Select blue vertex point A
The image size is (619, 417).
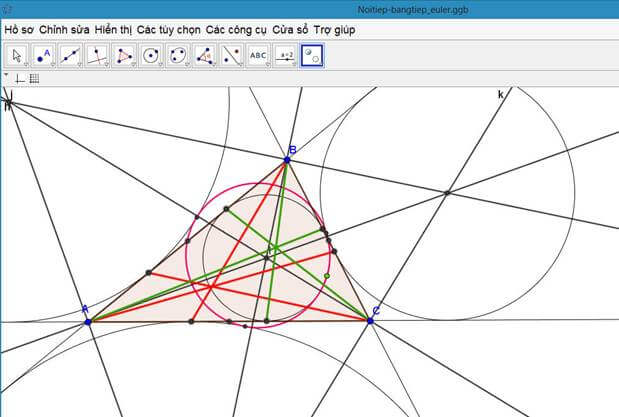click(88, 322)
